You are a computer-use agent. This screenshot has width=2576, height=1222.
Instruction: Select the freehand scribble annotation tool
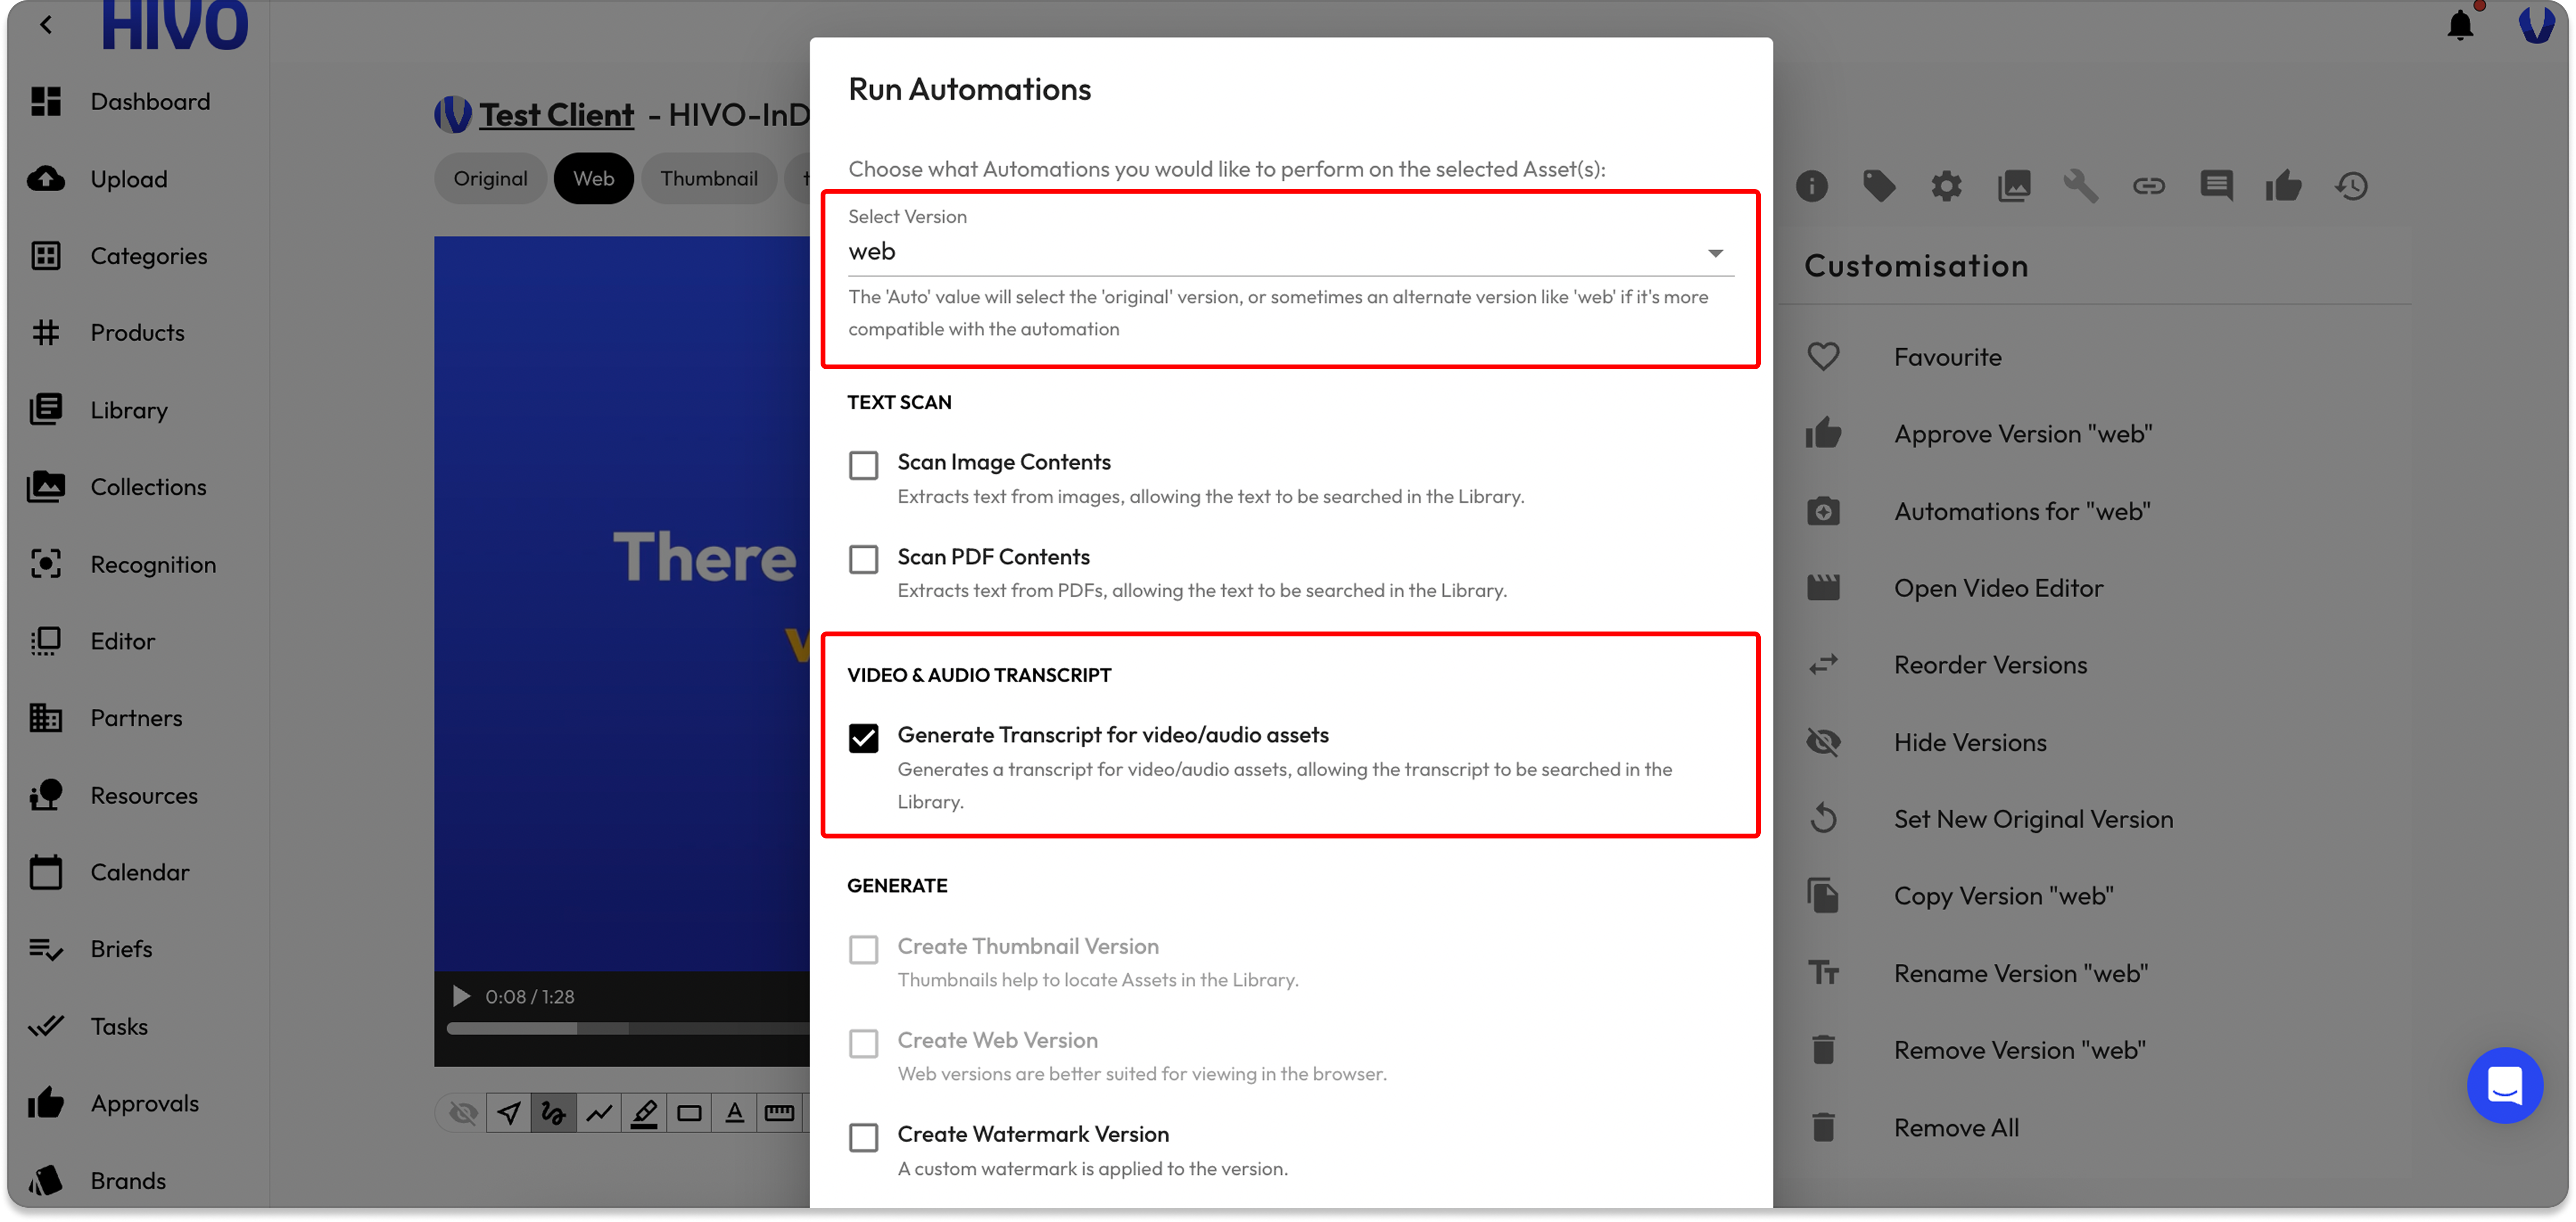click(553, 1113)
